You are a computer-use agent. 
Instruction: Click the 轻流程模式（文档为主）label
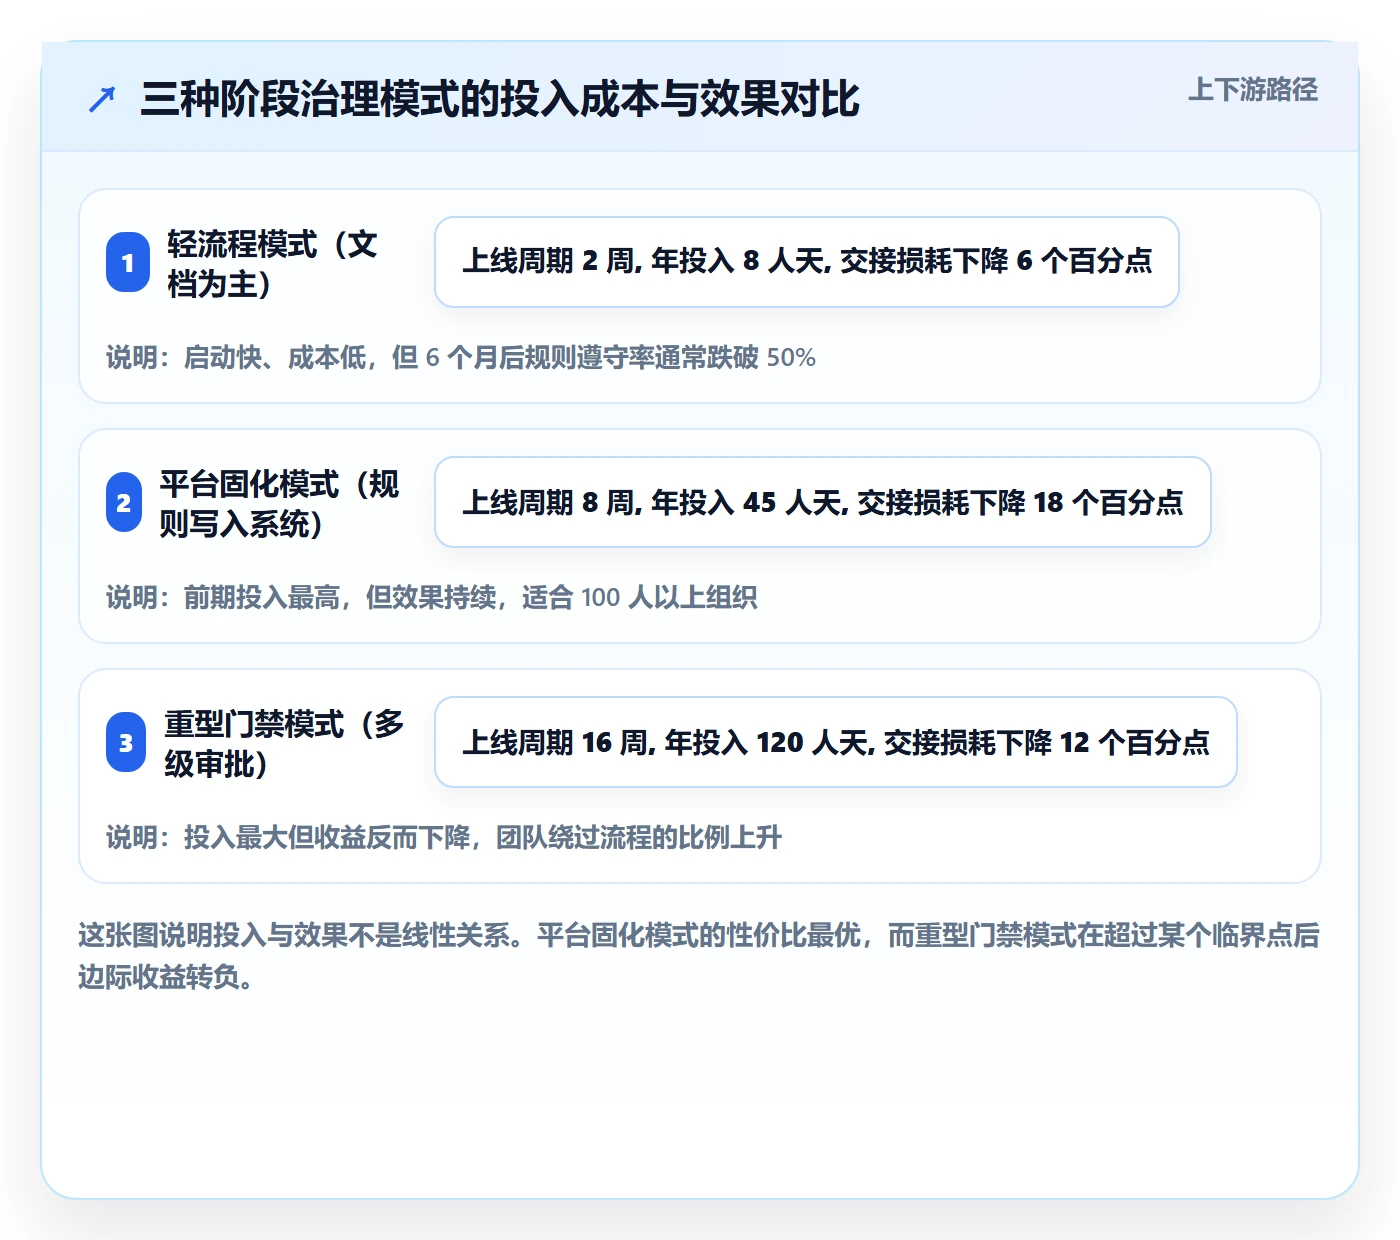272,263
